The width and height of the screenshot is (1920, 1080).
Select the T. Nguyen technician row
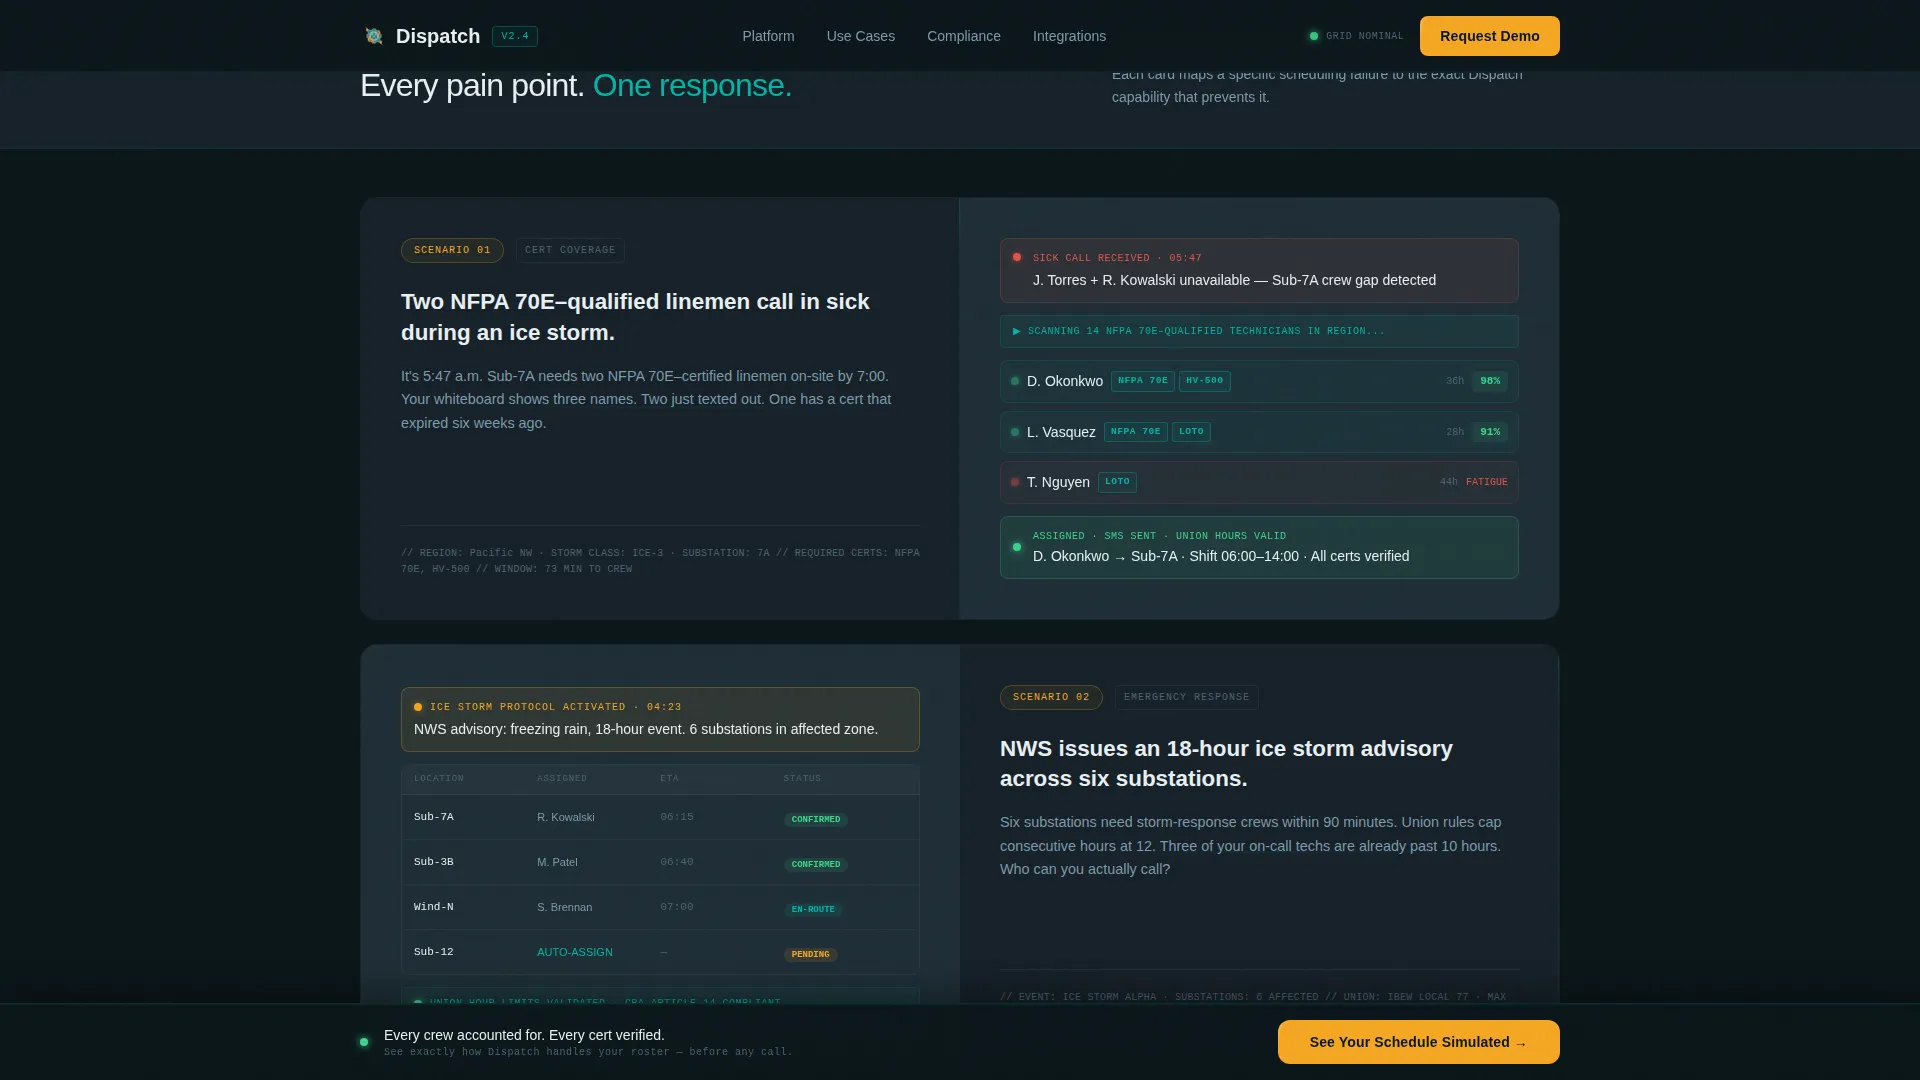pyautogui.click(x=1259, y=482)
